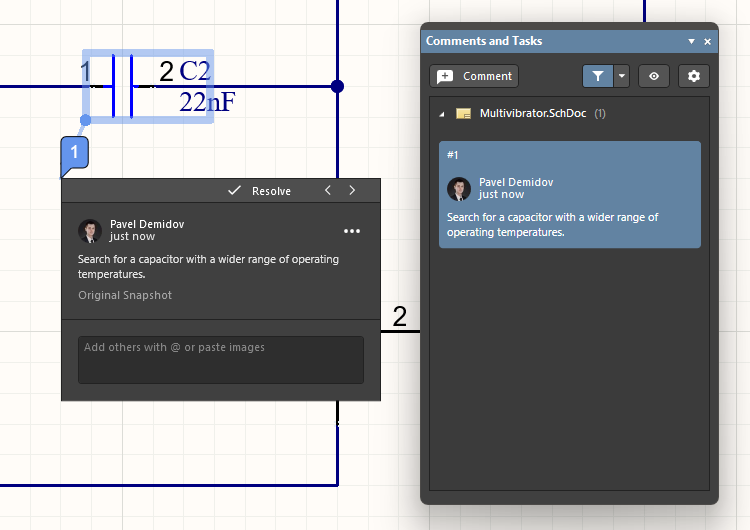Toggle the comments filter funnel button
This screenshot has width=750, height=530.
tap(597, 76)
